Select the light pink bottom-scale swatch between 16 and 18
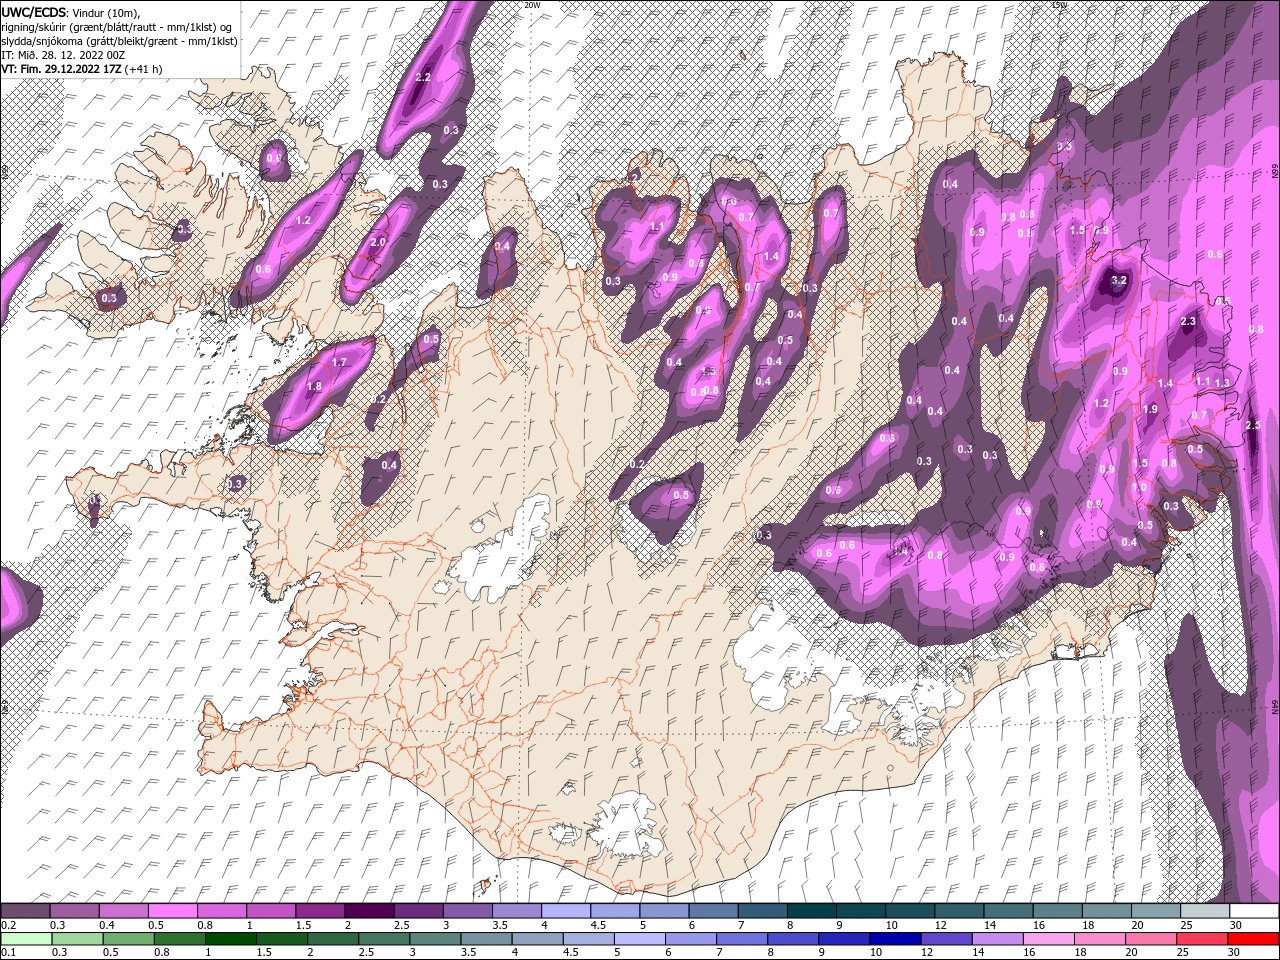Screen dimensions: 1280x960 (x=1049, y=939)
